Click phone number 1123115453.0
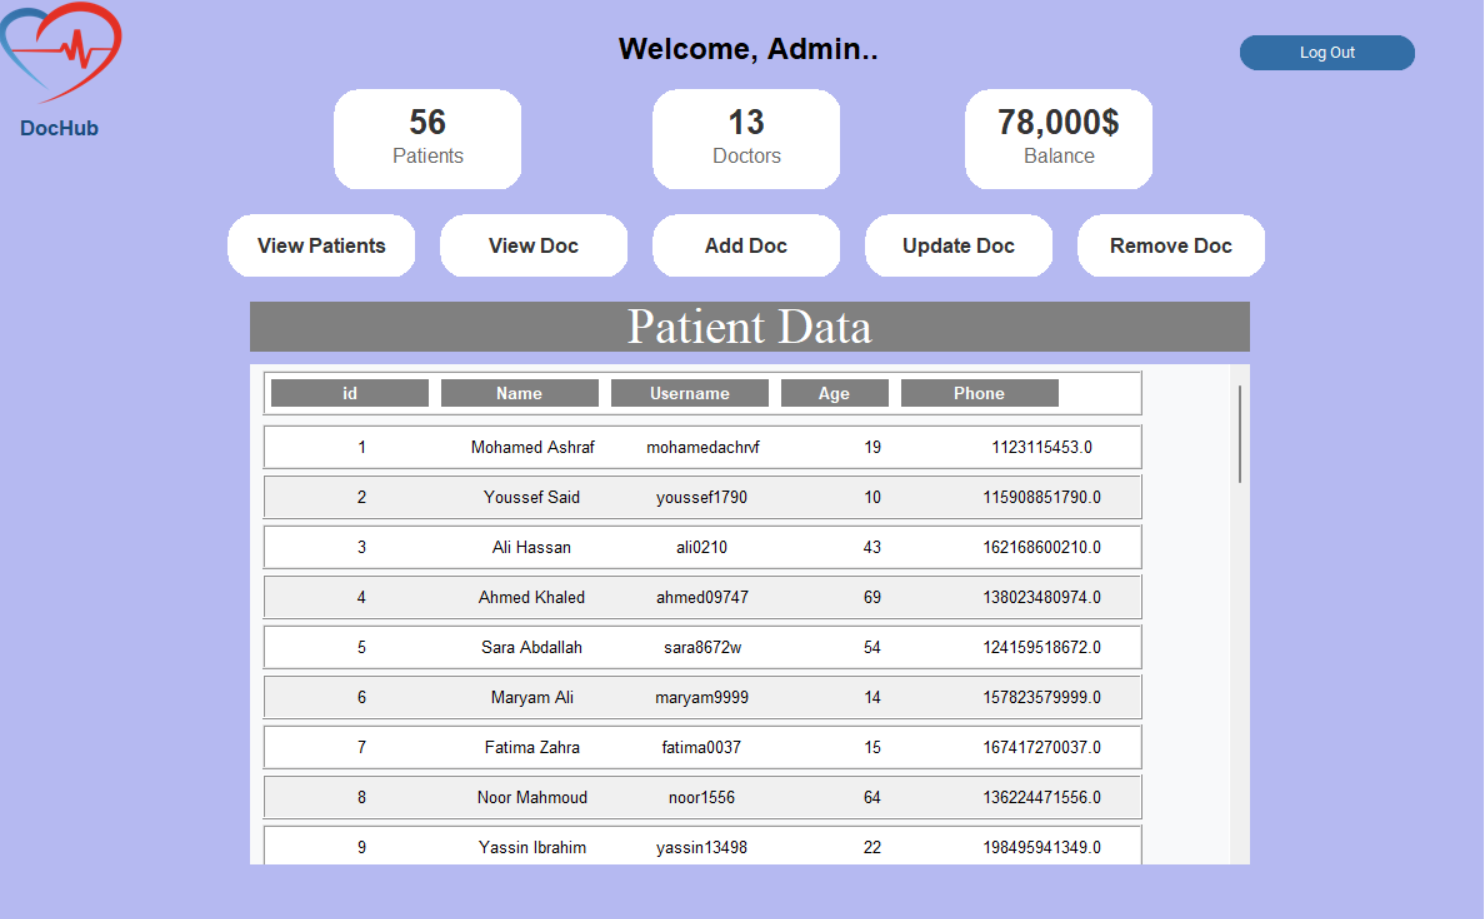The image size is (1484, 919). [x=1042, y=447]
